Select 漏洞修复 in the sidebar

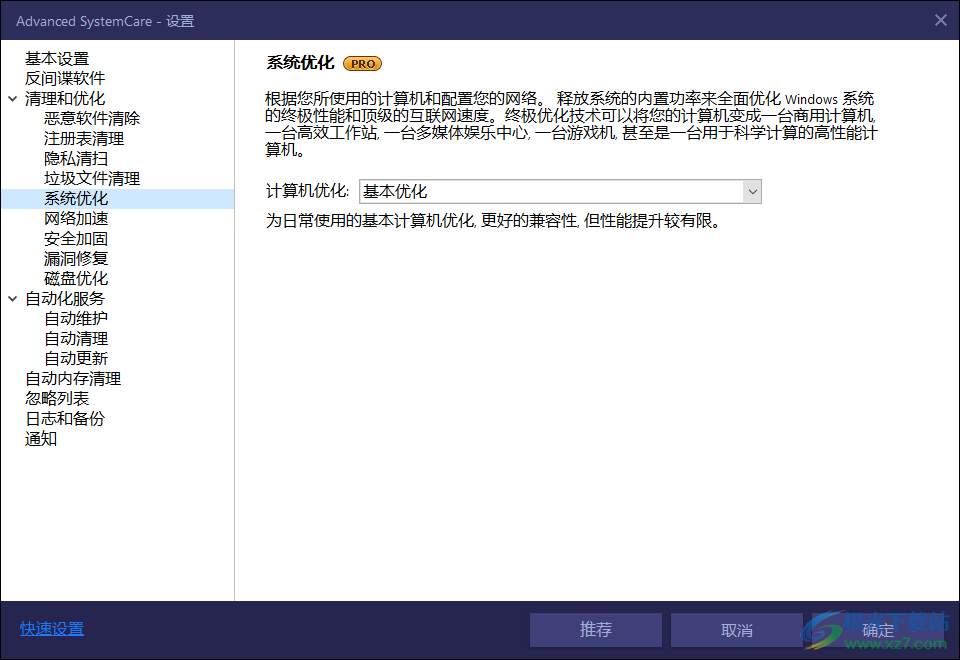[x=76, y=258]
